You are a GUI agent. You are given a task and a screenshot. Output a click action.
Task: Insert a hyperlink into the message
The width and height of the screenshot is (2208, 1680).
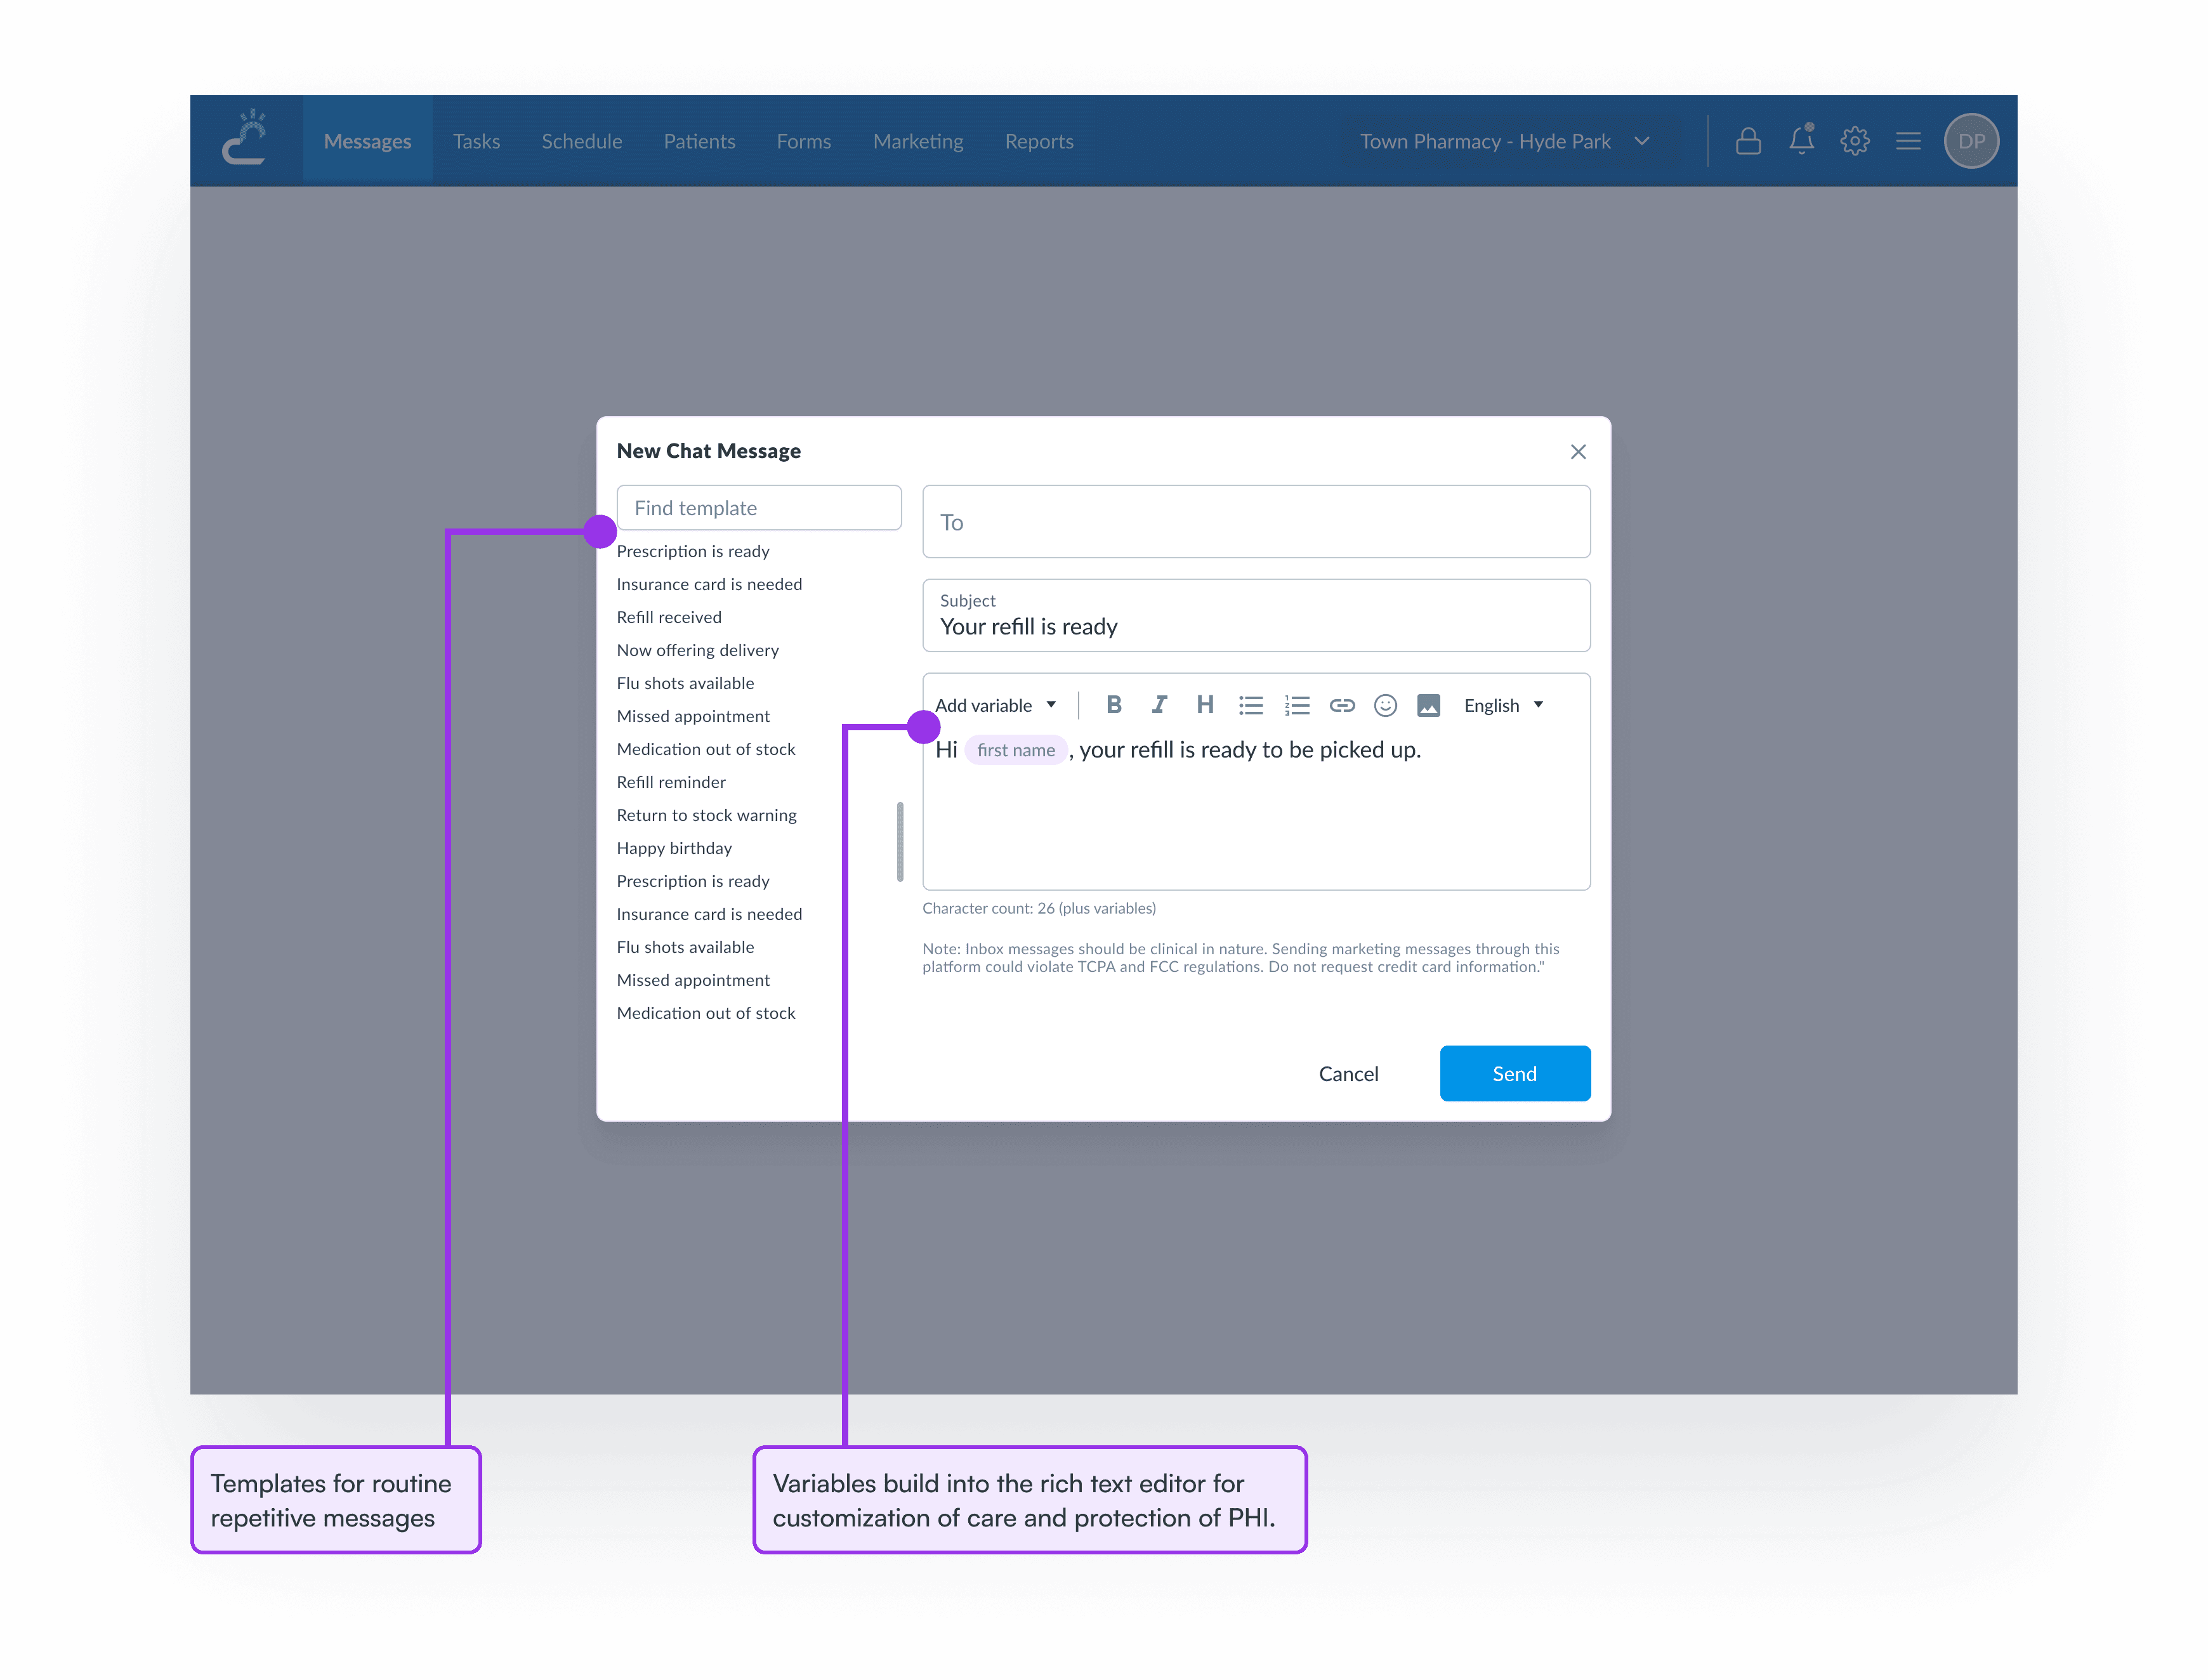coord(1342,705)
